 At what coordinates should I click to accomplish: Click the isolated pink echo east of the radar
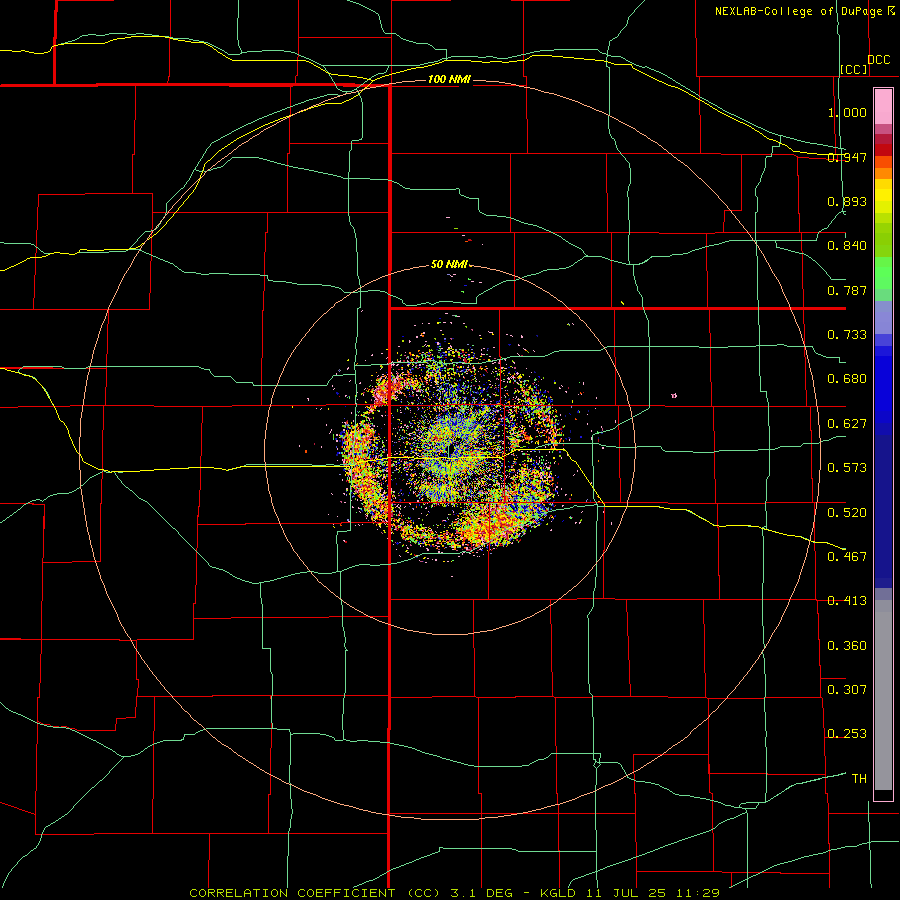(674, 395)
